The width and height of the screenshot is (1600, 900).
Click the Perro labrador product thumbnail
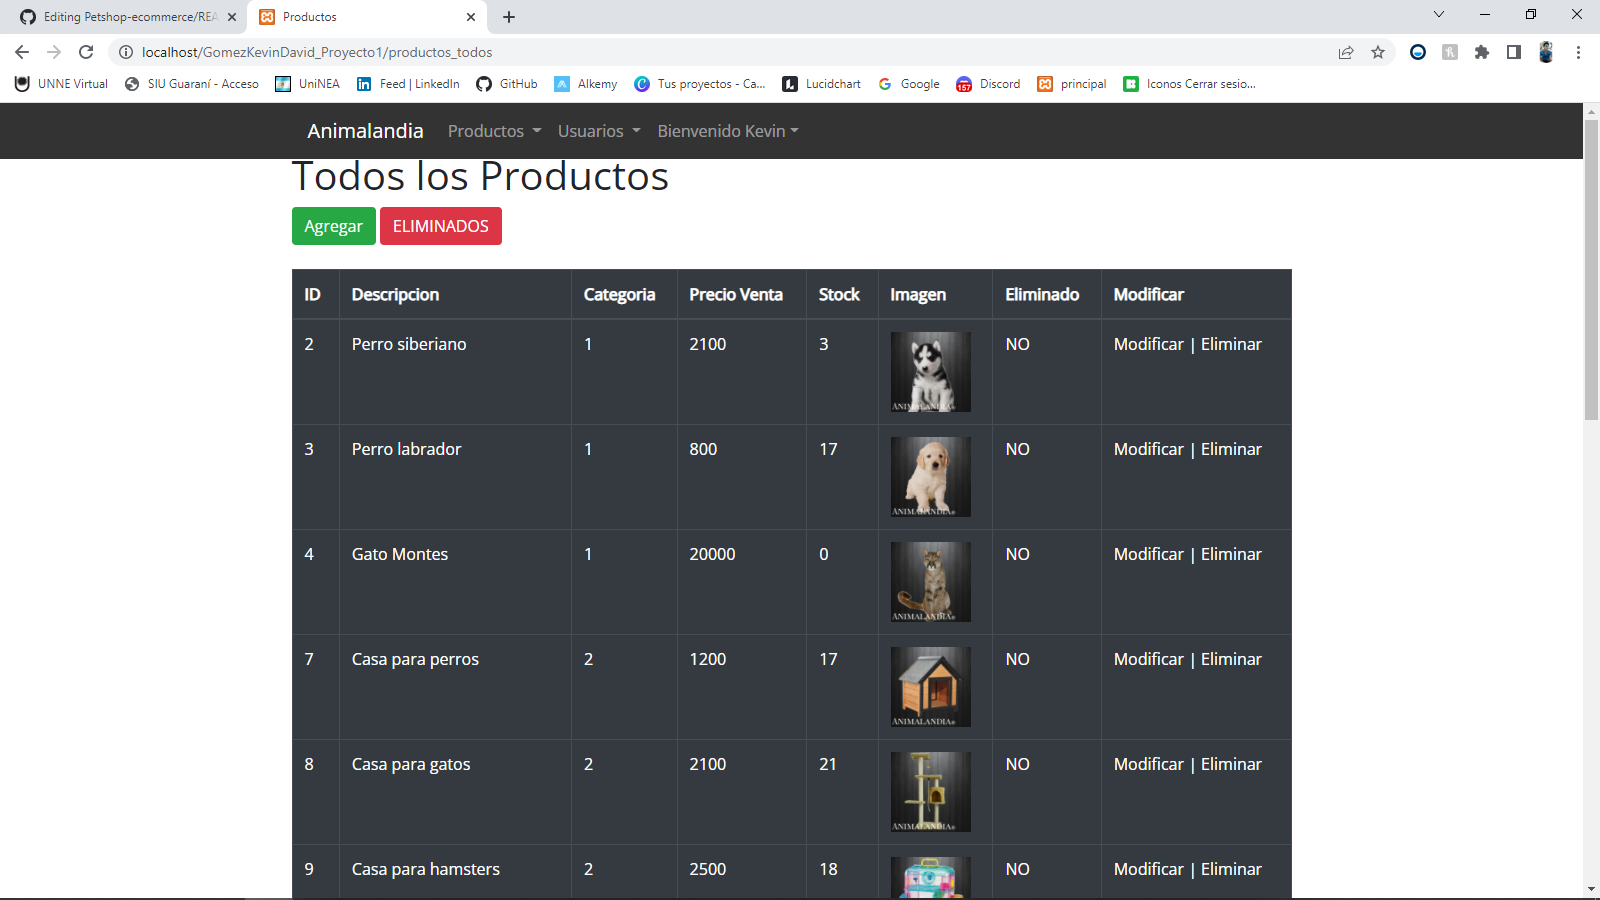point(929,477)
